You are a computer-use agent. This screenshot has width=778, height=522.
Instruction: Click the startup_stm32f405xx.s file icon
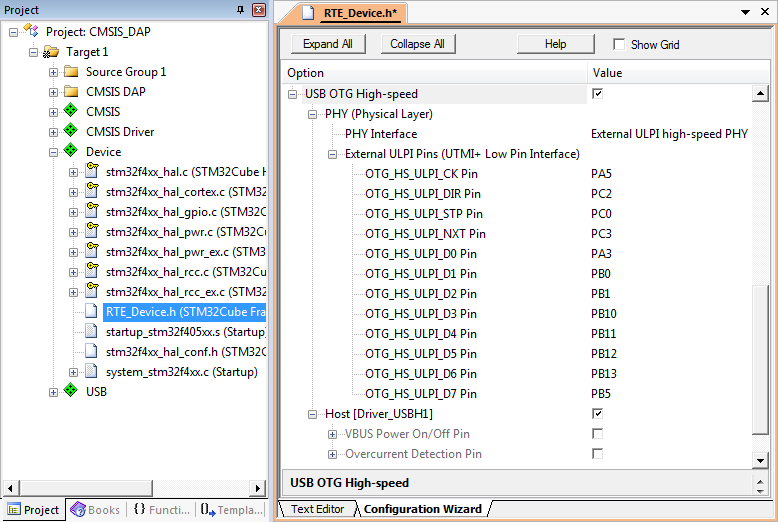point(91,331)
